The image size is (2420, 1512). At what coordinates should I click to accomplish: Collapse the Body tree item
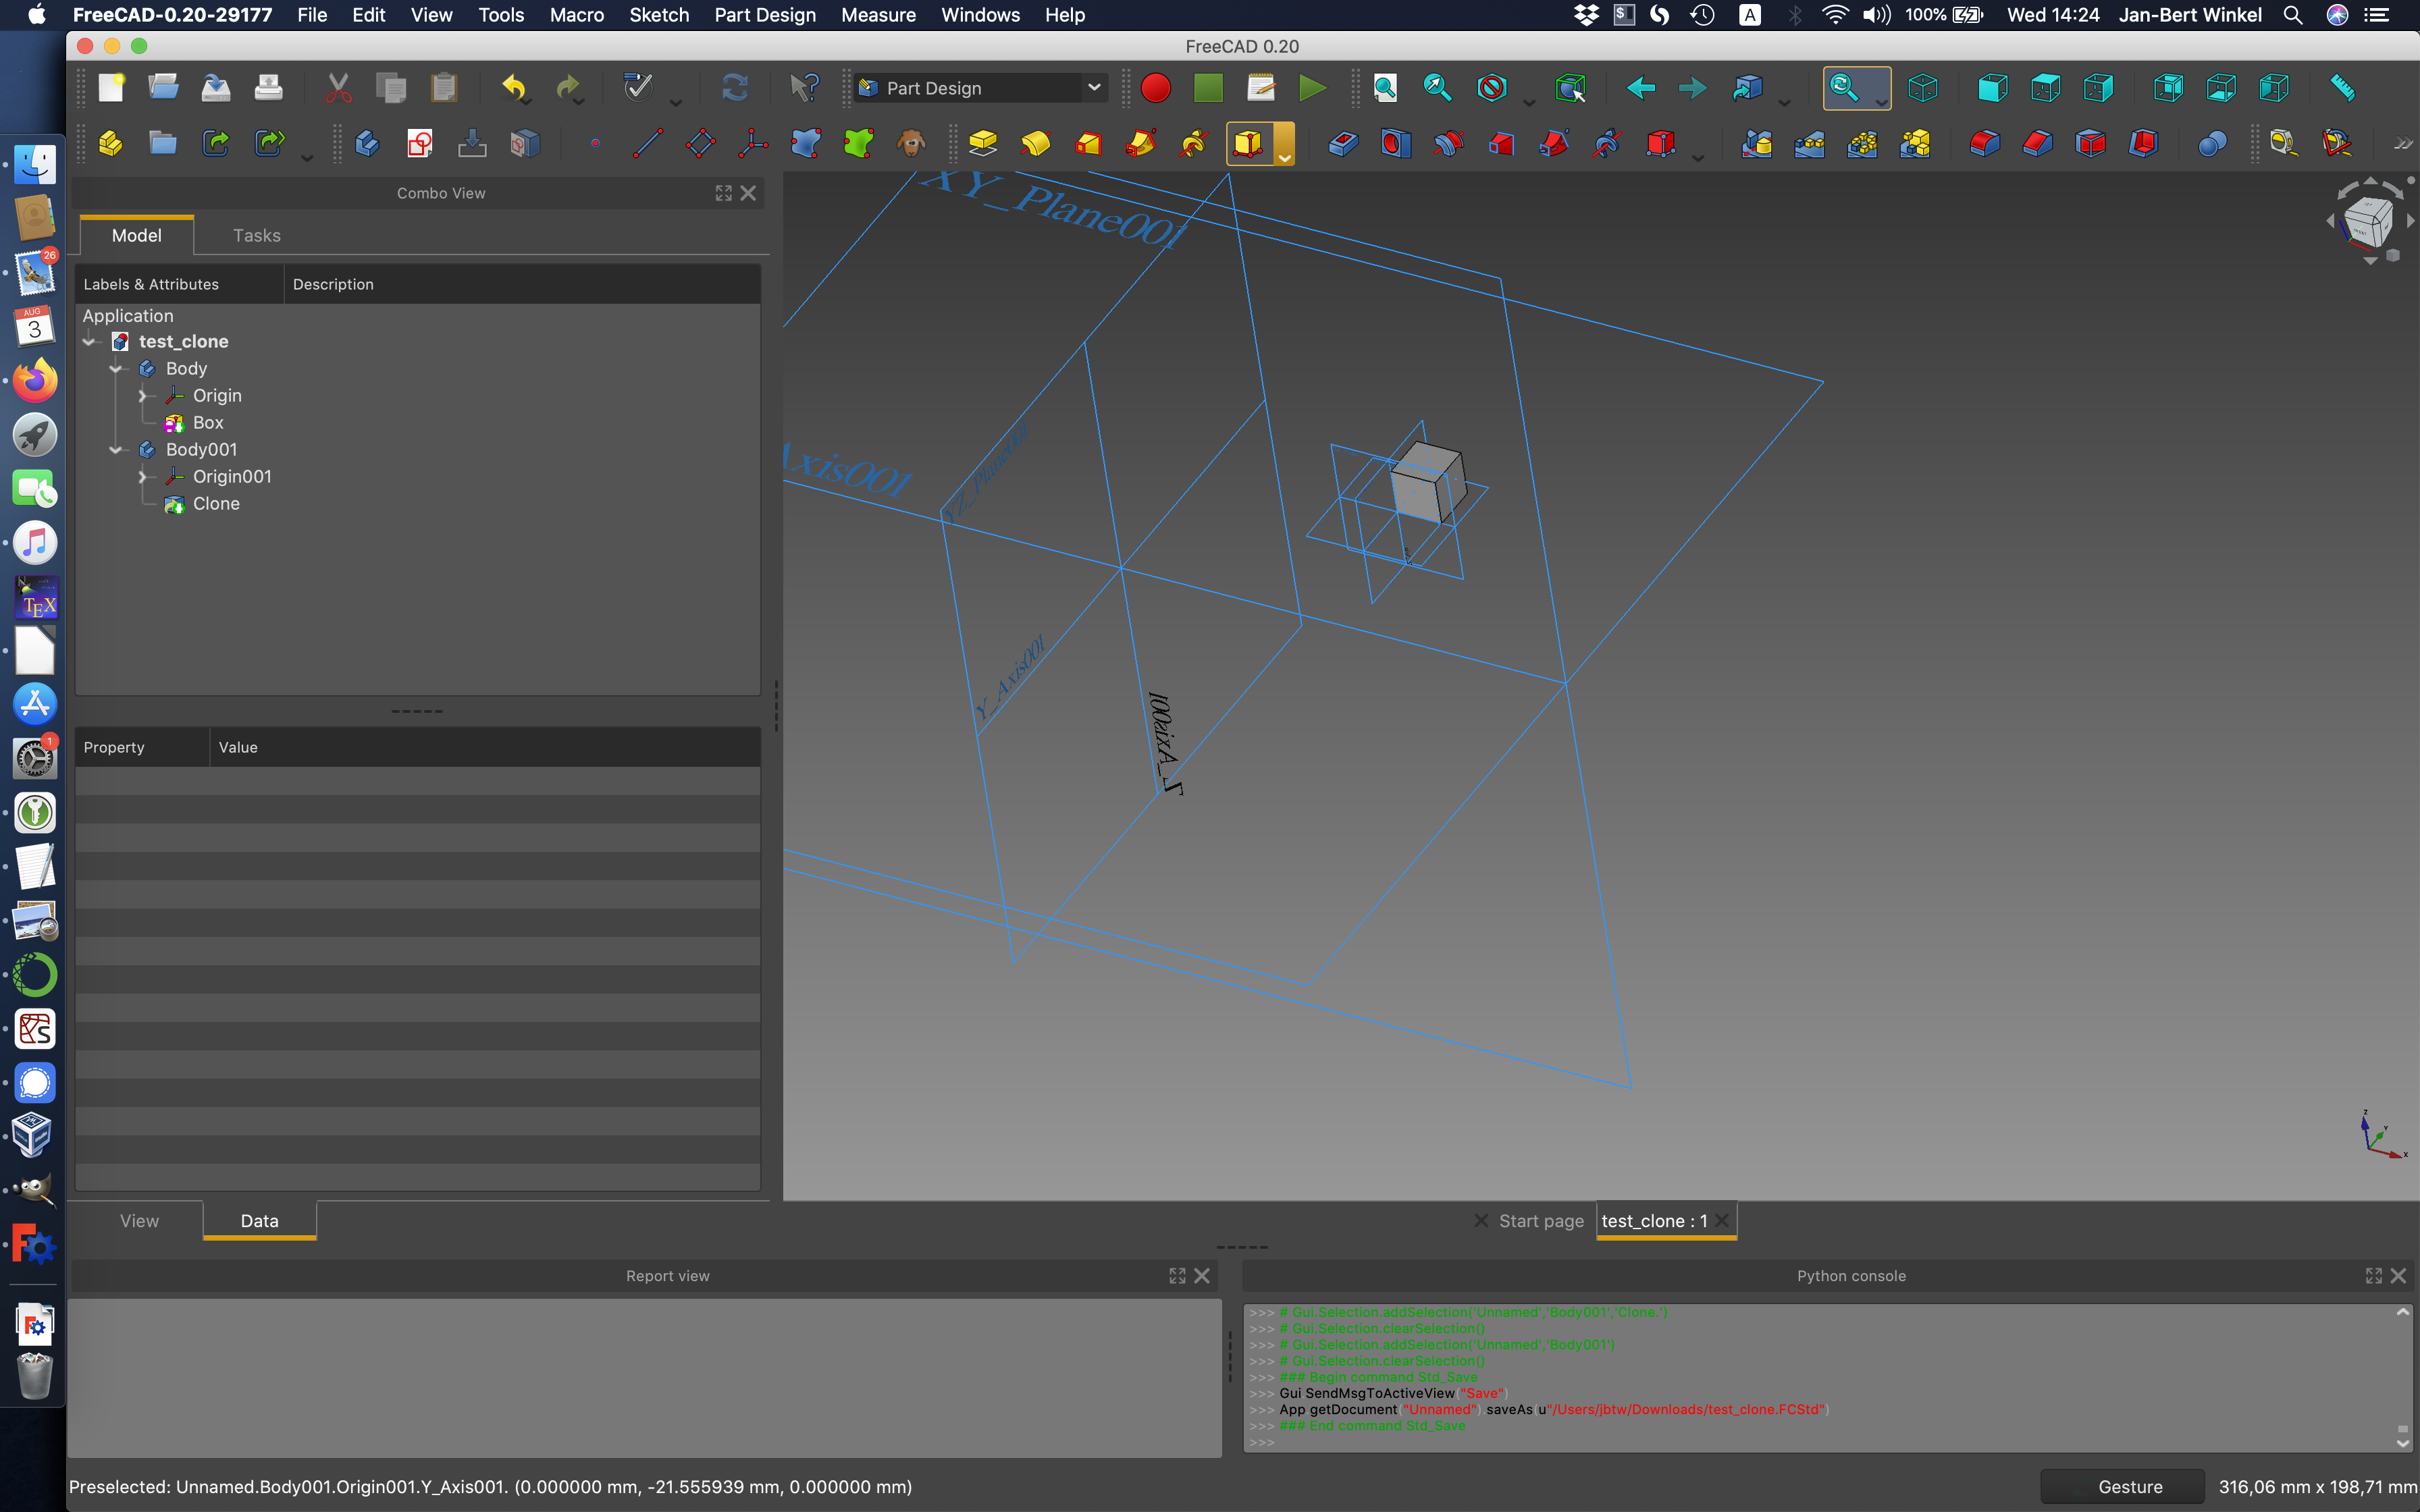tap(116, 368)
